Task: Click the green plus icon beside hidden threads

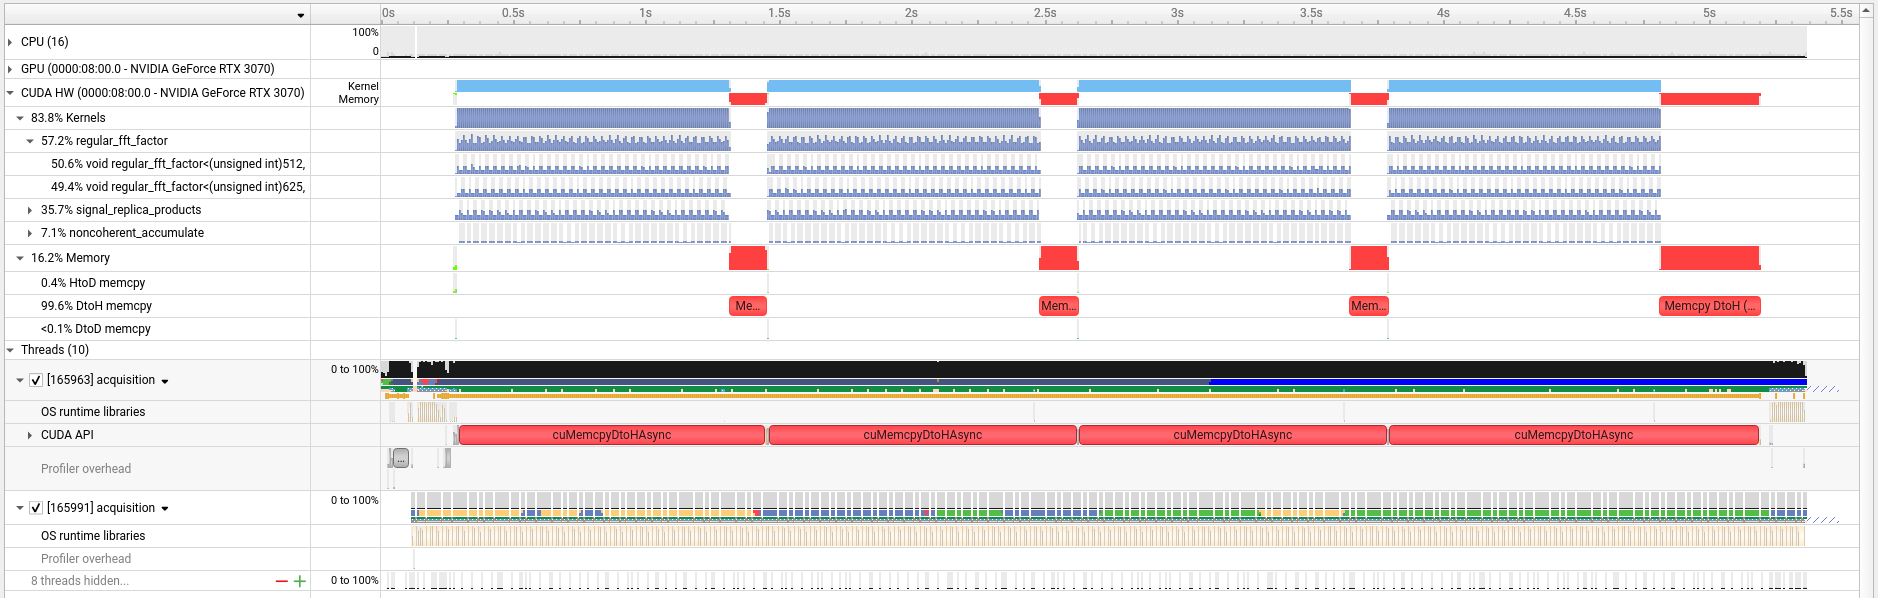Action: click(299, 581)
